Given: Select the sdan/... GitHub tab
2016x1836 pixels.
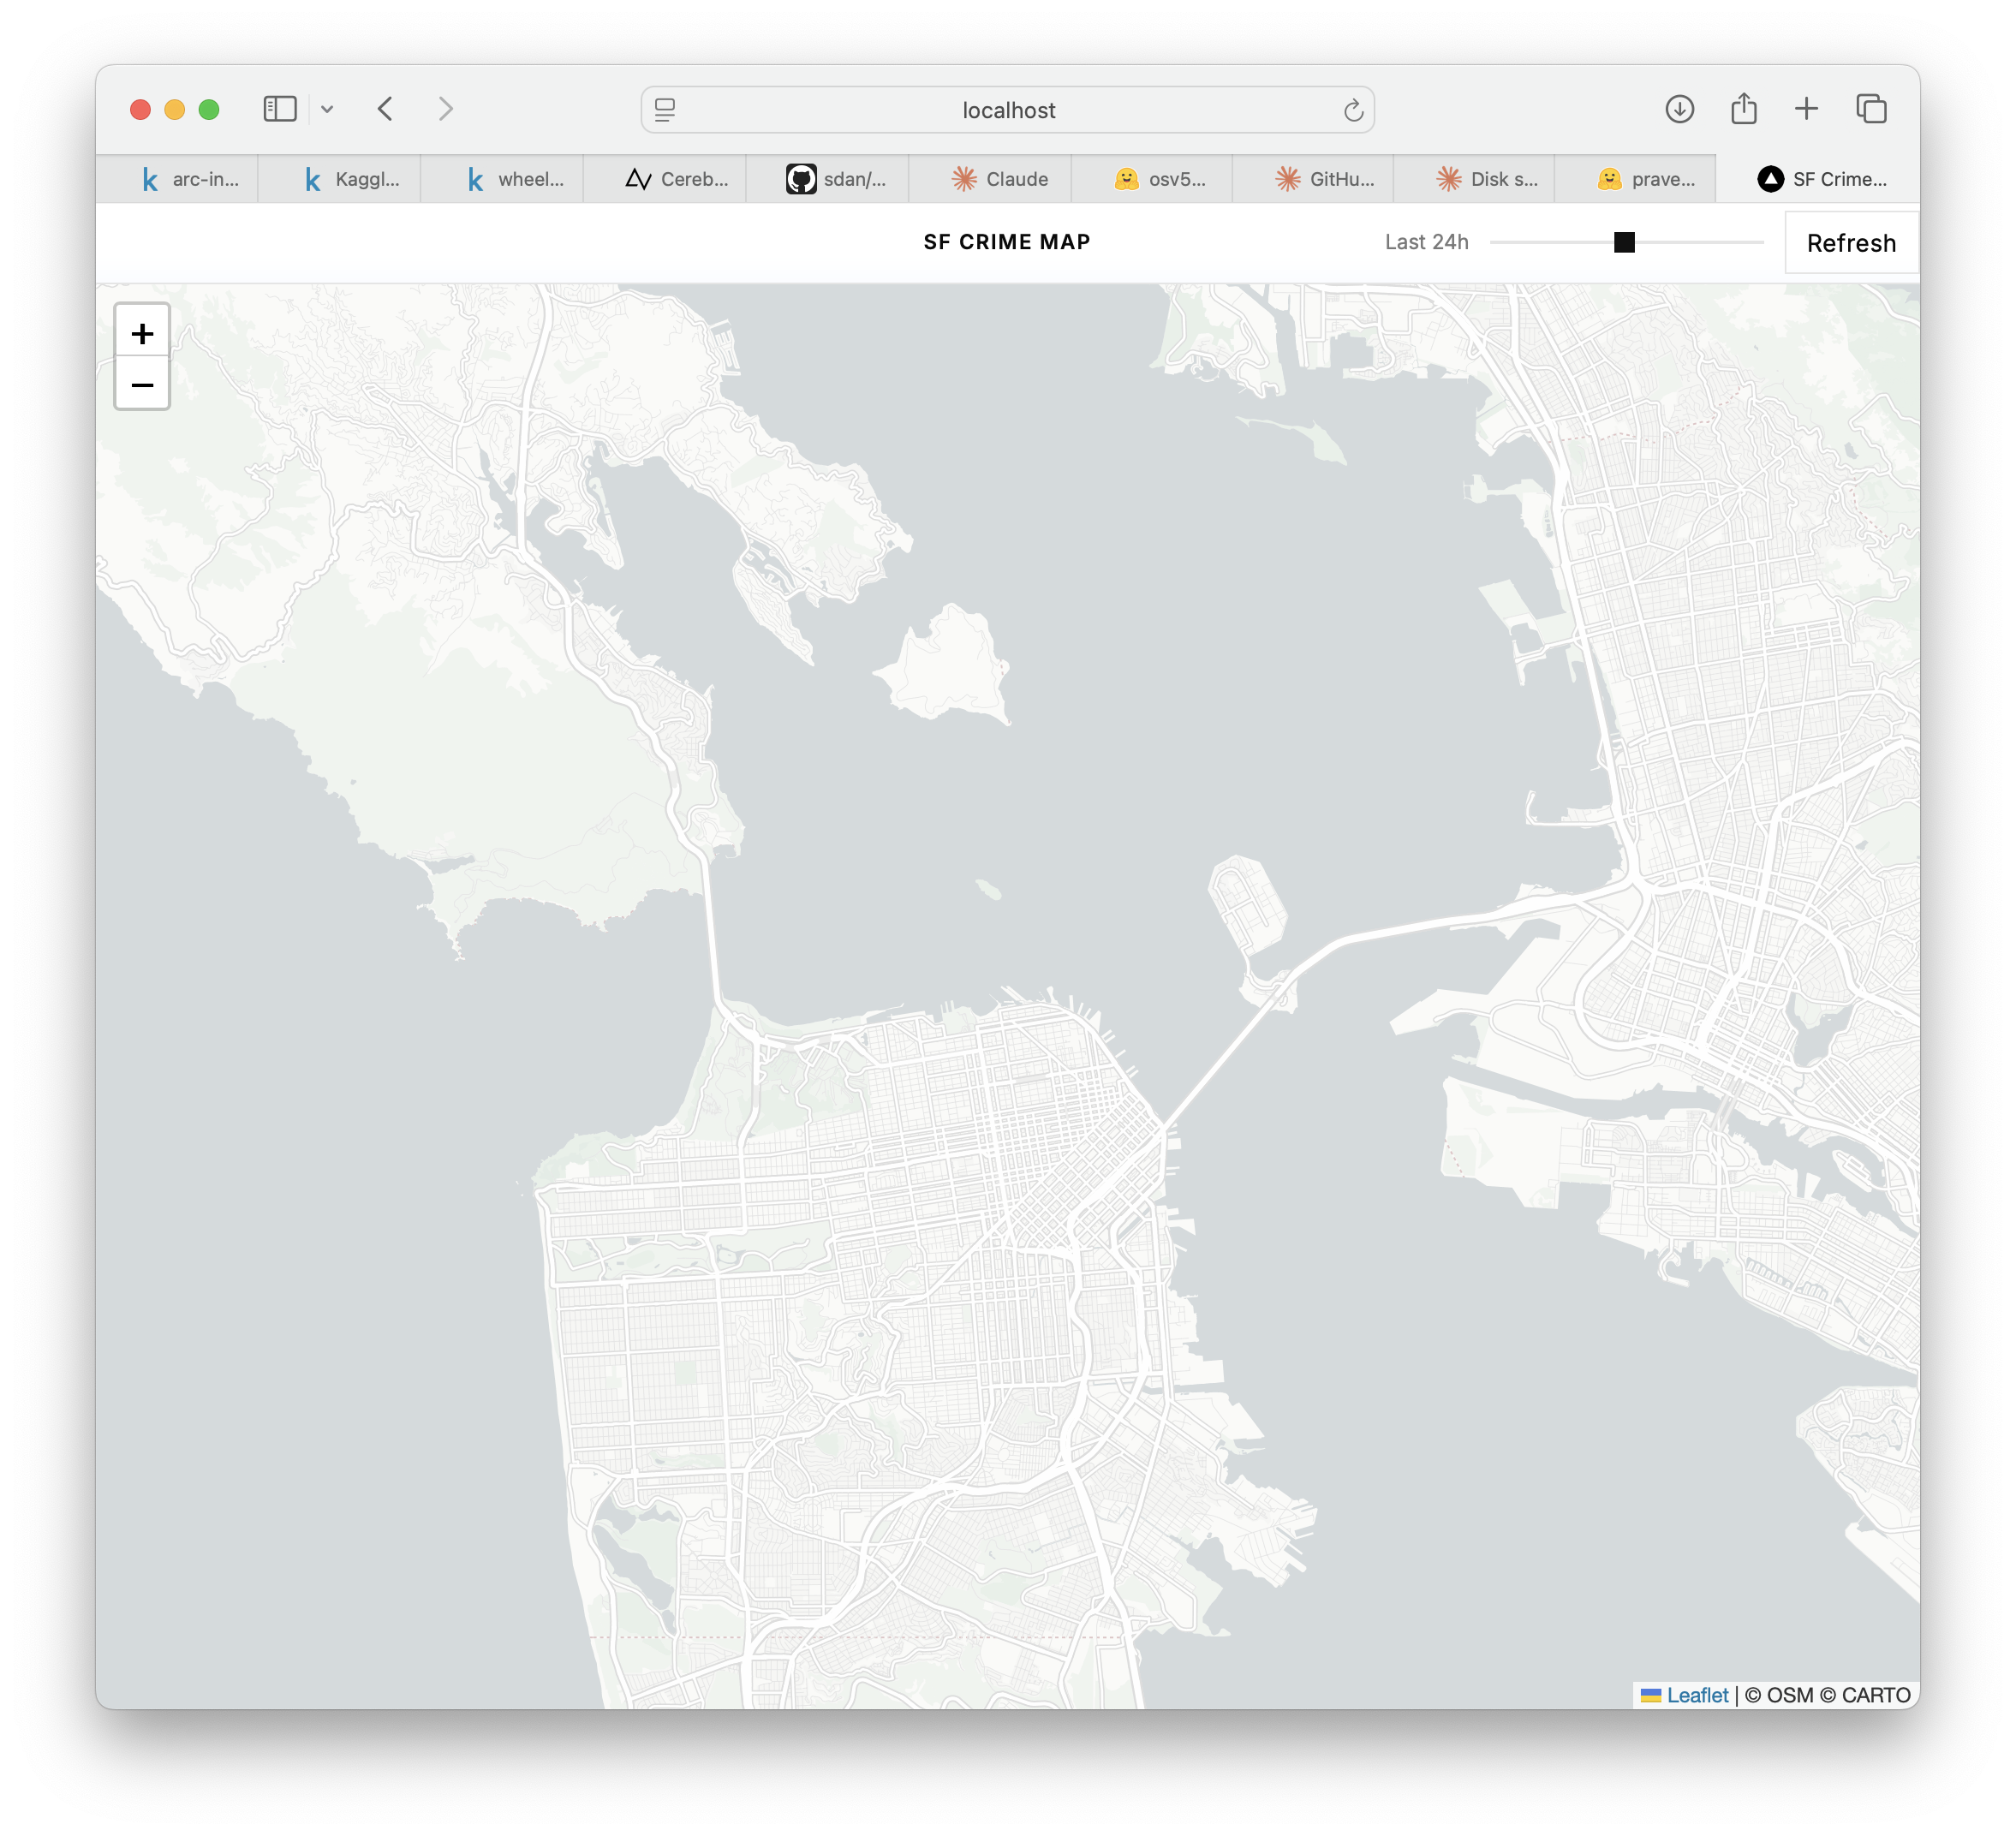Looking at the screenshot, I should click(x=837, y=179).
